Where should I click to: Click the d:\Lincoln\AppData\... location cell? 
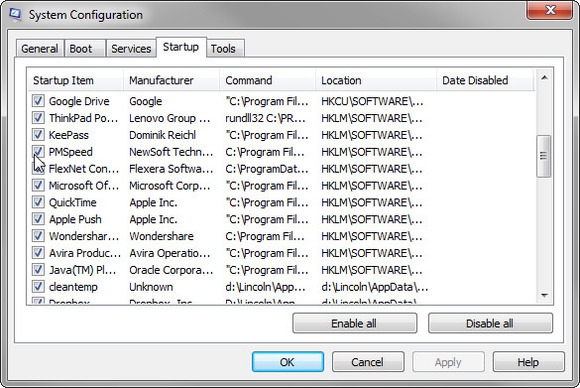pyautogui.click(x=375, y=287)
